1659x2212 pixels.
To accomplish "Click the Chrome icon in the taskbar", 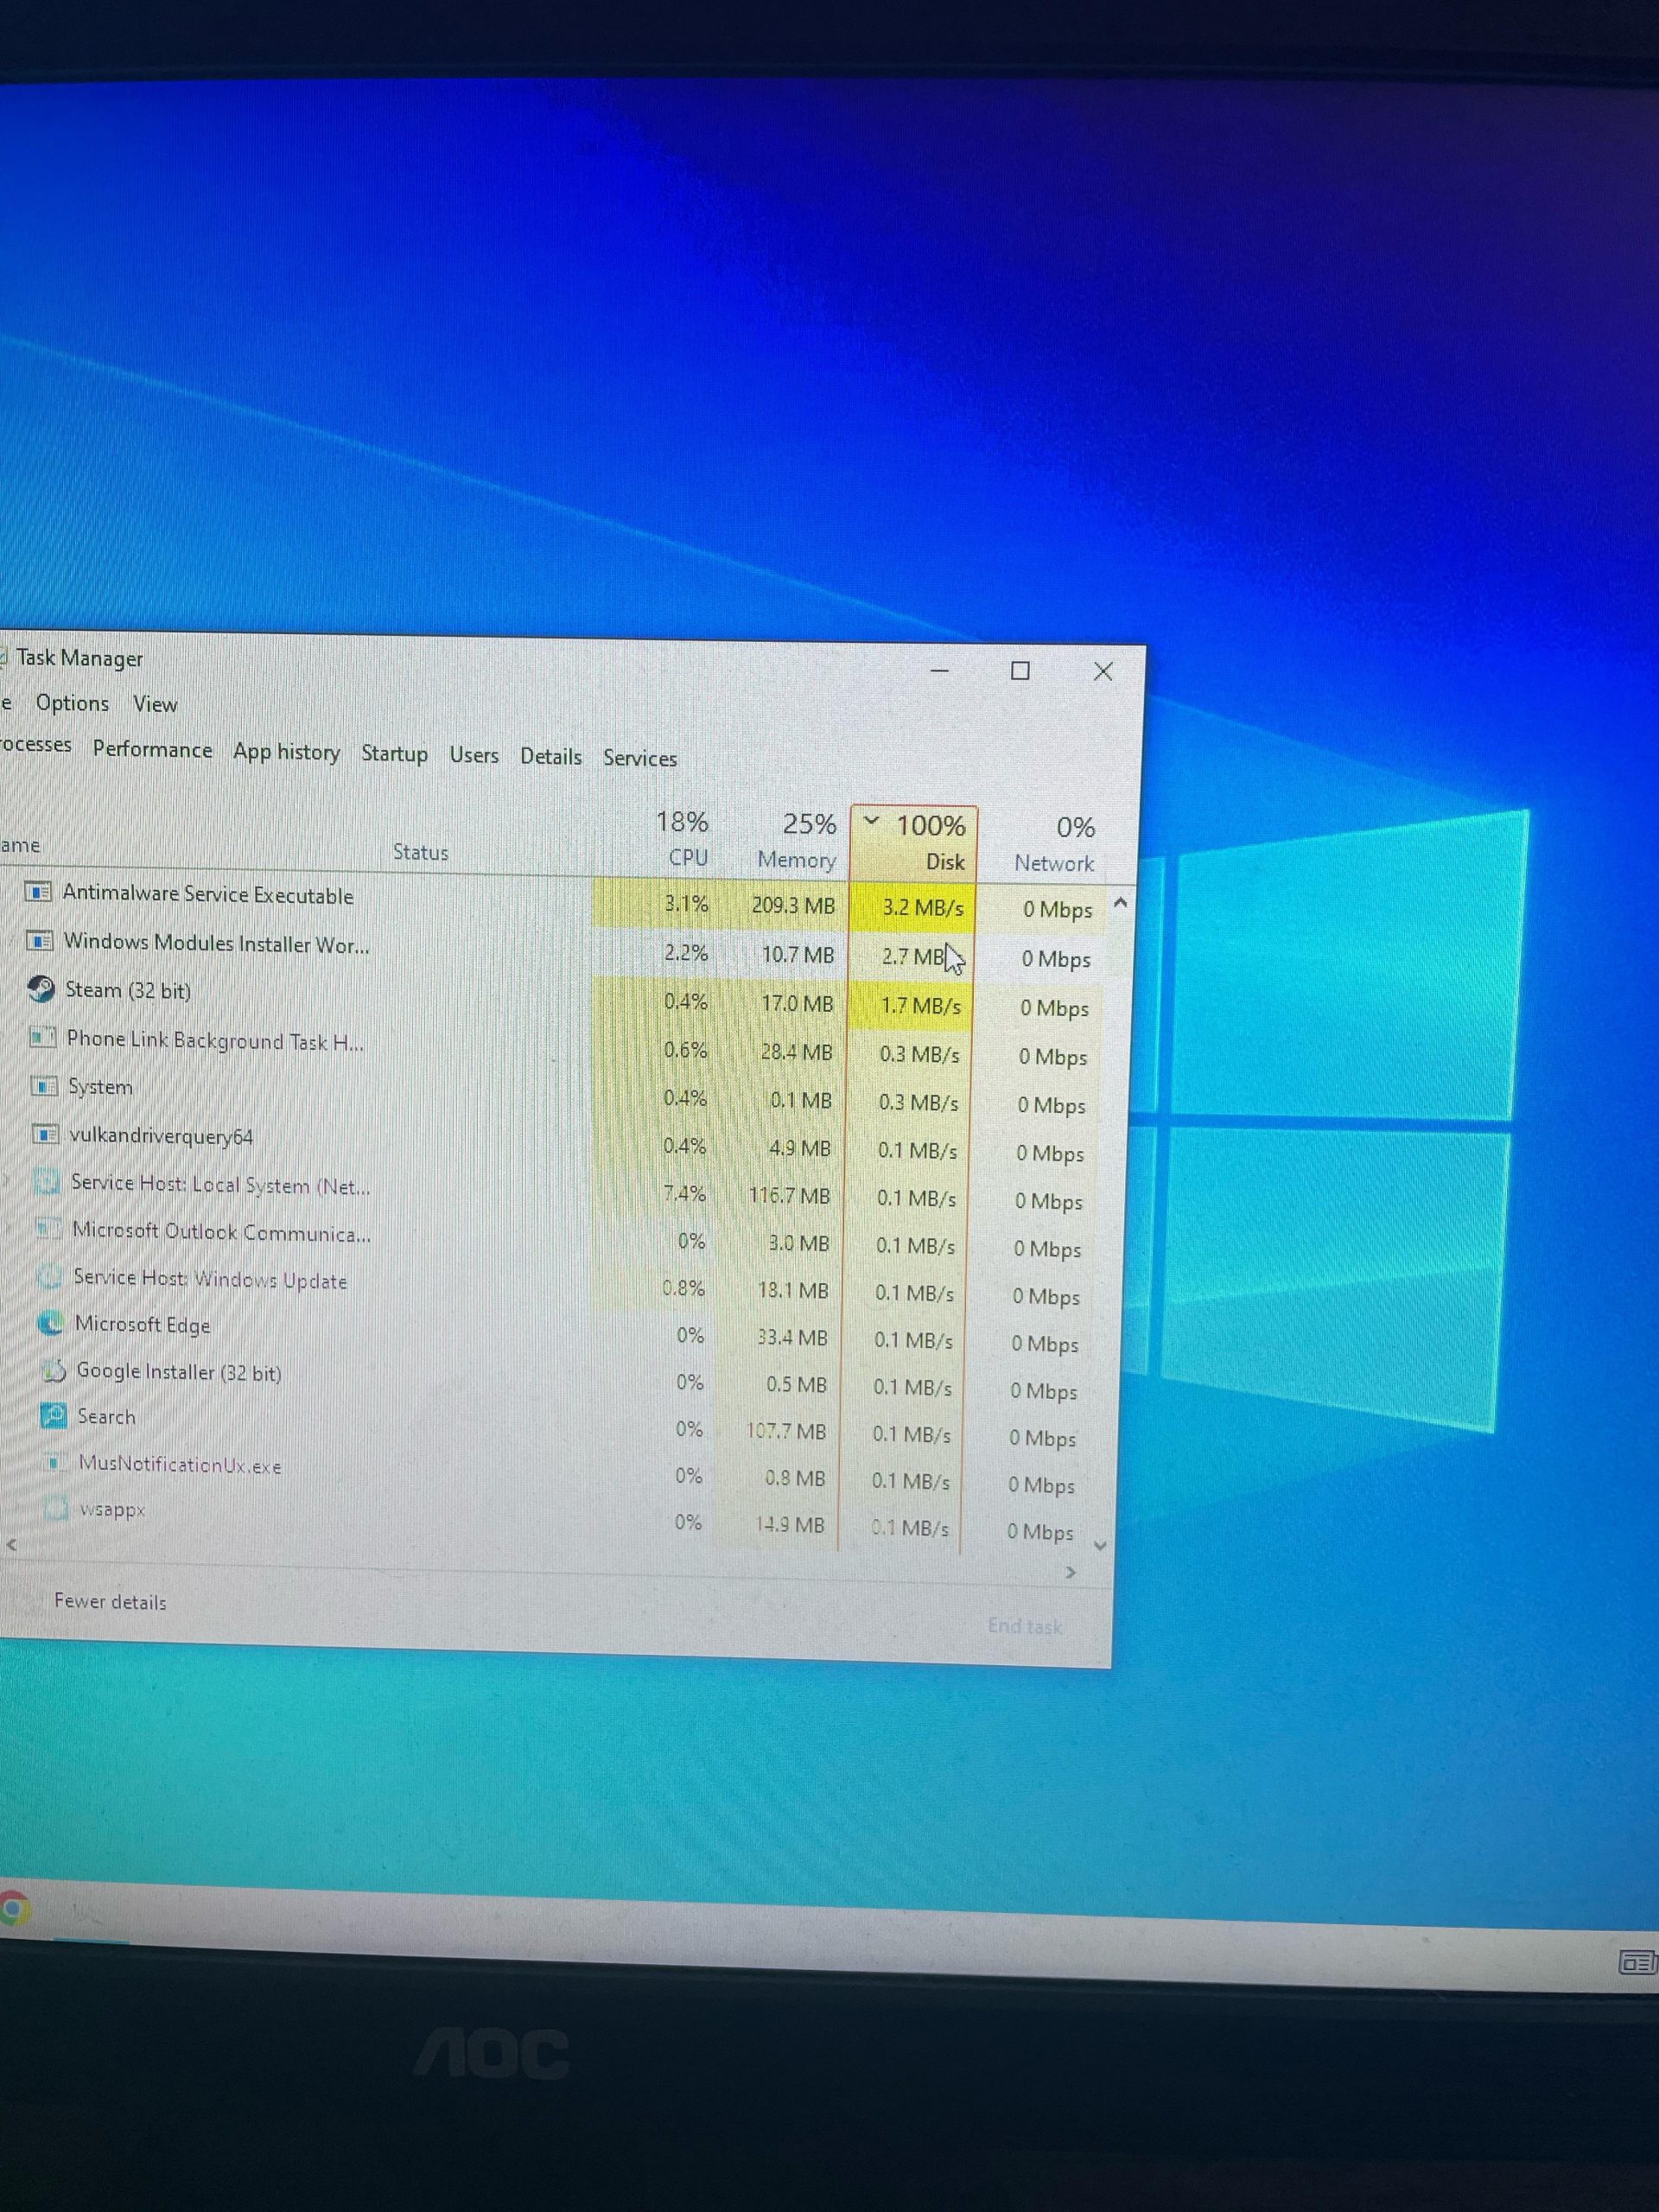I will point(12,1909).
